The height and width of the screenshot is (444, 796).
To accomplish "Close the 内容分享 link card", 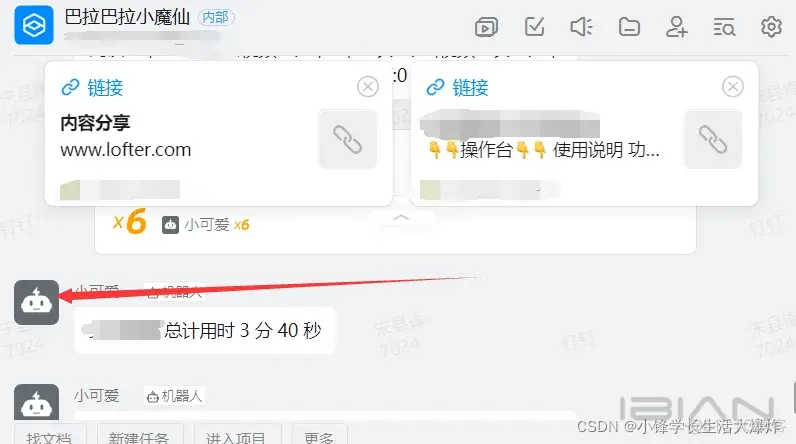I will coord(368,87).
